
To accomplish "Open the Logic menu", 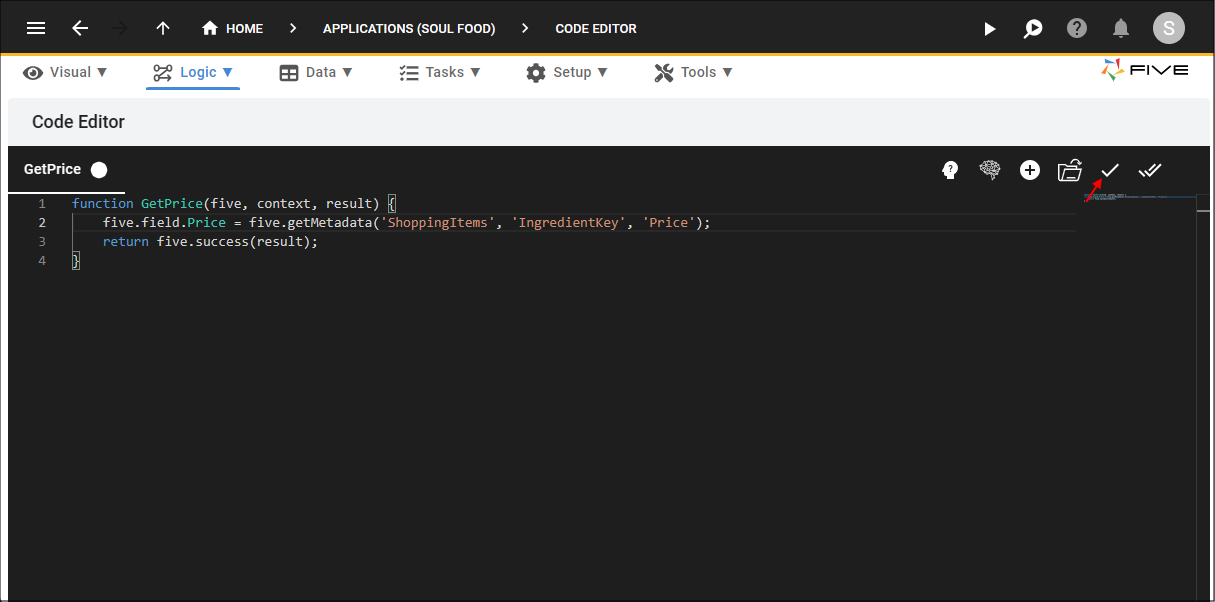I will (x=193, y=72).
